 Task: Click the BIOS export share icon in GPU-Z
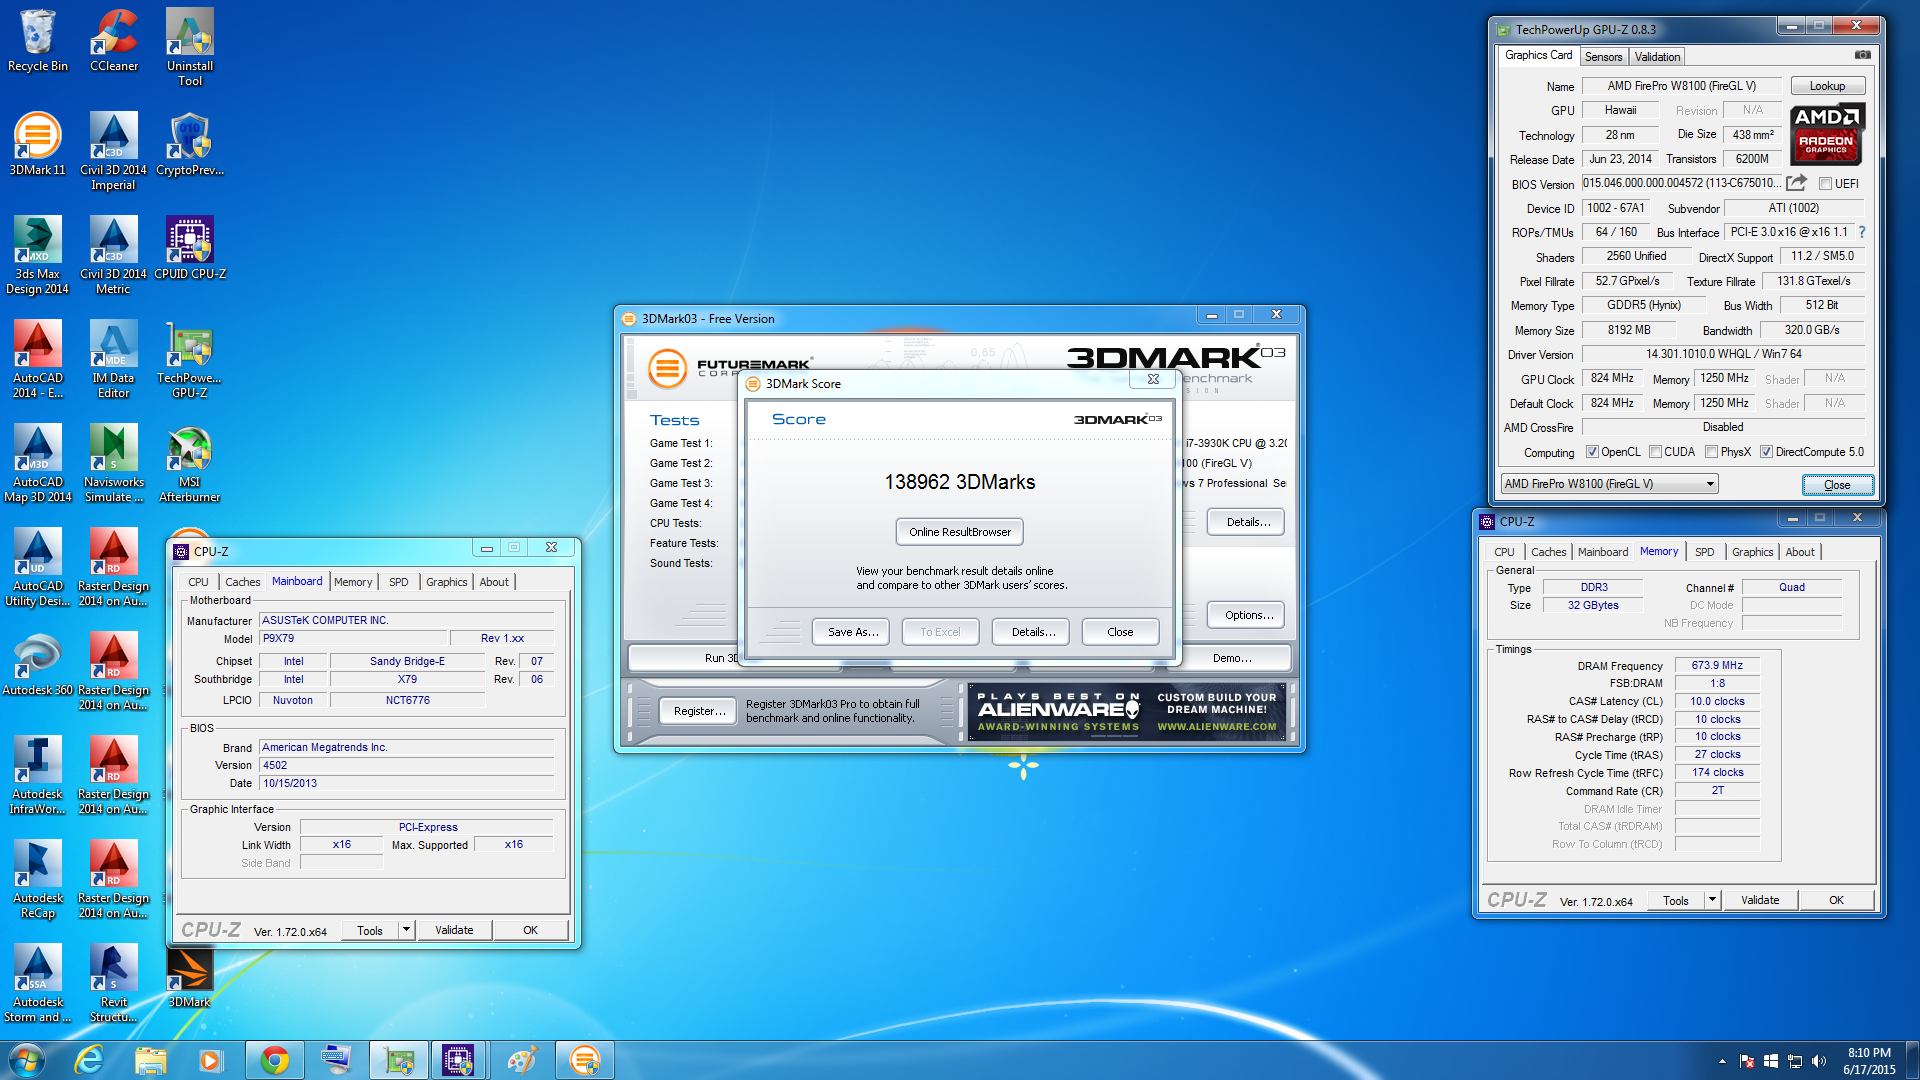1797,183
